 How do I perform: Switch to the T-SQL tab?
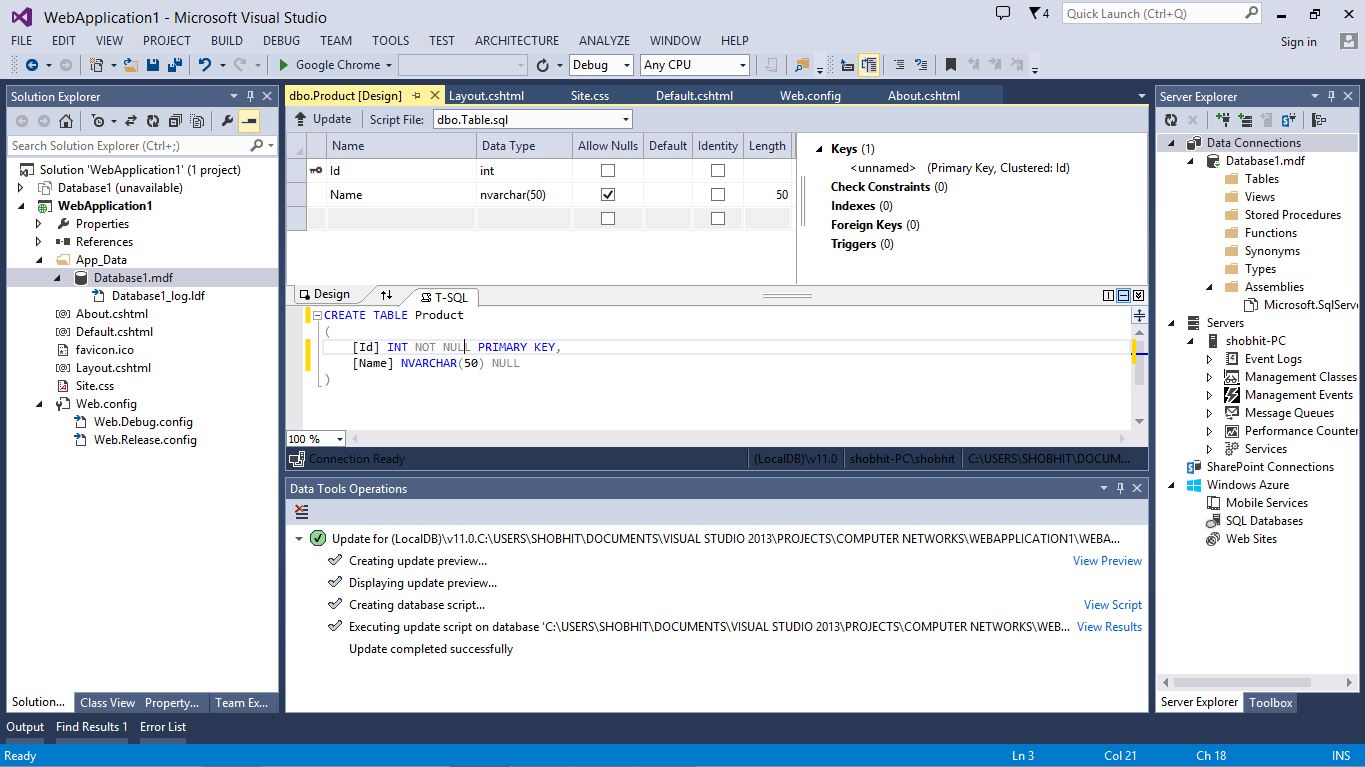[445, 296]
